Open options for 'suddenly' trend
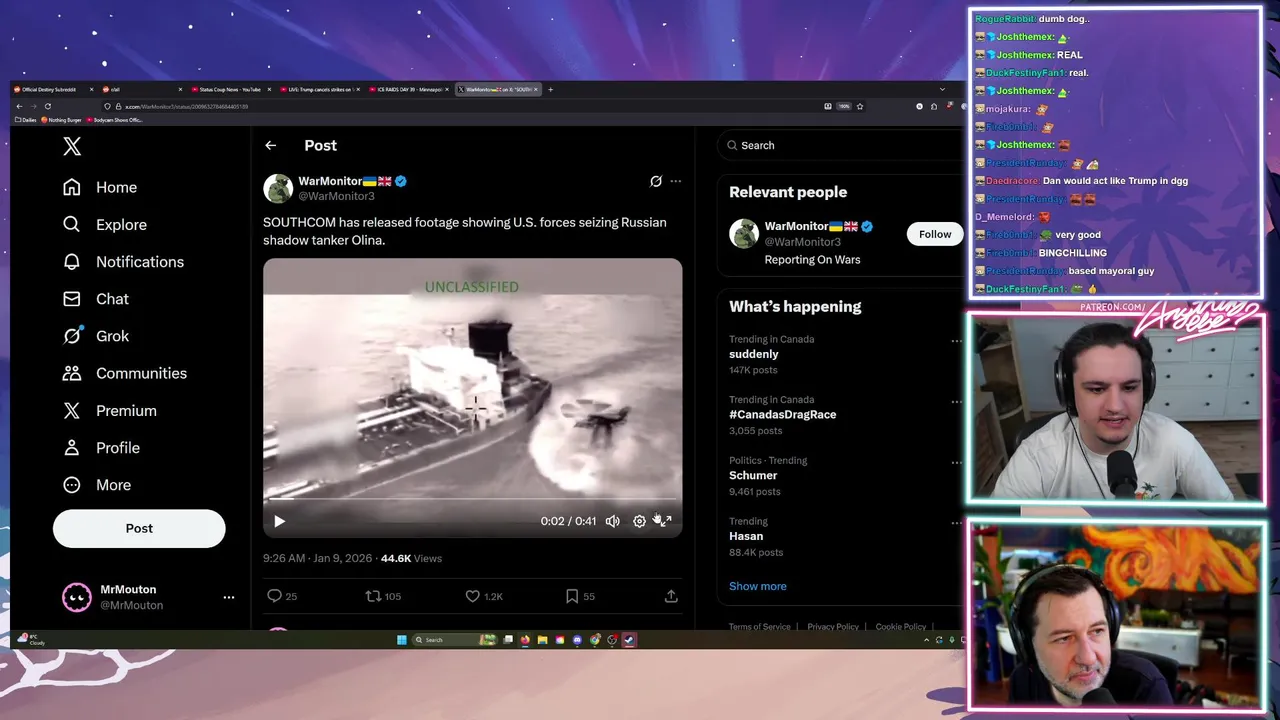This screenshot has height=720, width=1280. pyautogui.click(x=956, y=341)
